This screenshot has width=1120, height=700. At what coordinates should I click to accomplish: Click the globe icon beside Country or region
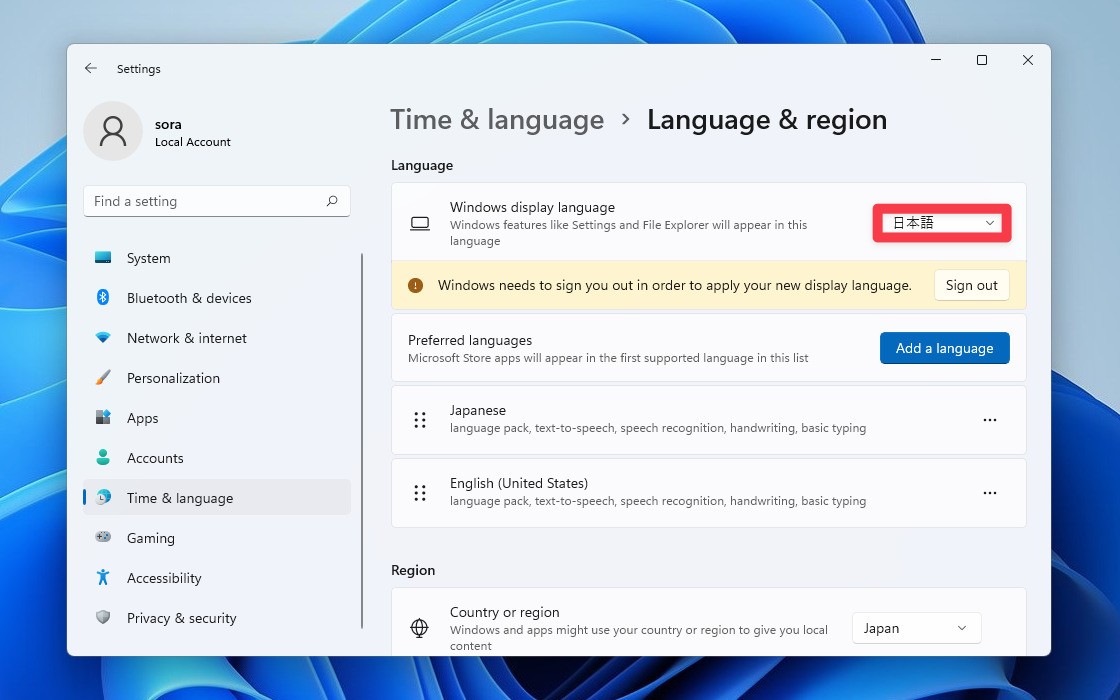[419, 628]
